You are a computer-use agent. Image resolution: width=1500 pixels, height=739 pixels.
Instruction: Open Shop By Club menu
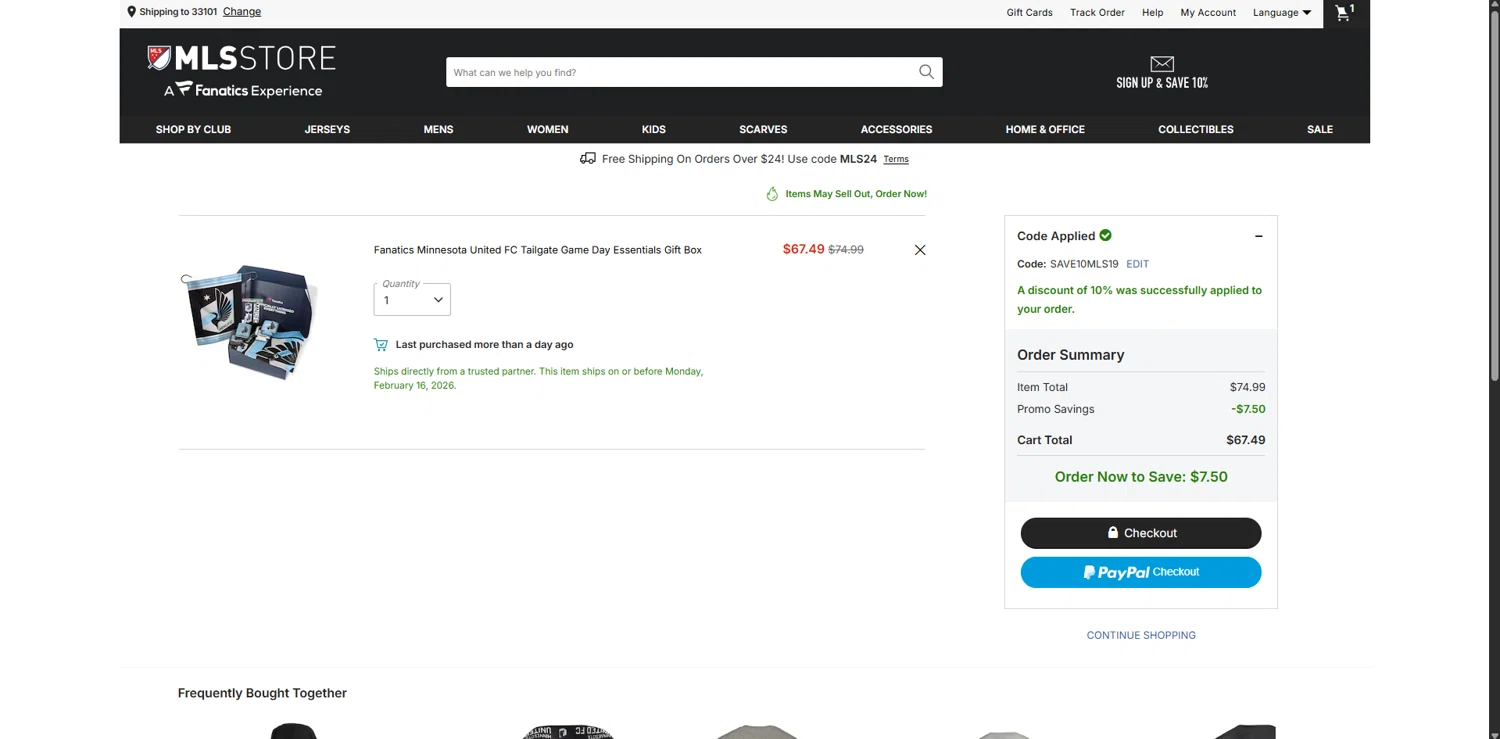point(193,129)
